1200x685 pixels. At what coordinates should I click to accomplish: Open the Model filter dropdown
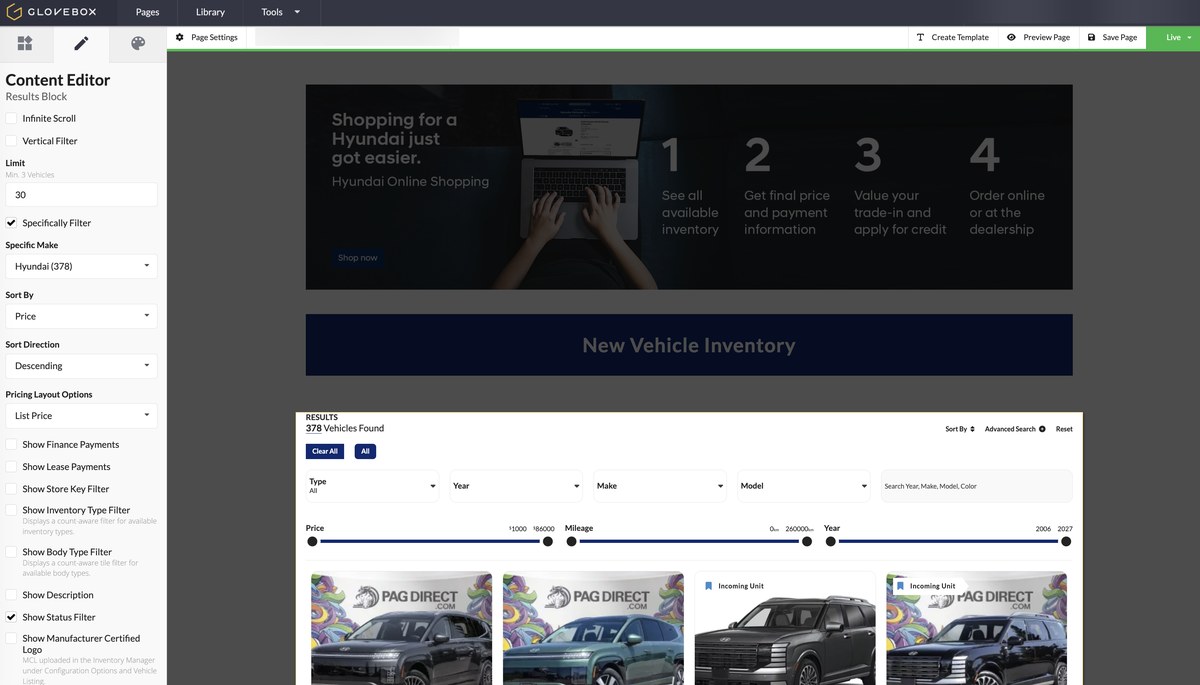pos(804,486)
